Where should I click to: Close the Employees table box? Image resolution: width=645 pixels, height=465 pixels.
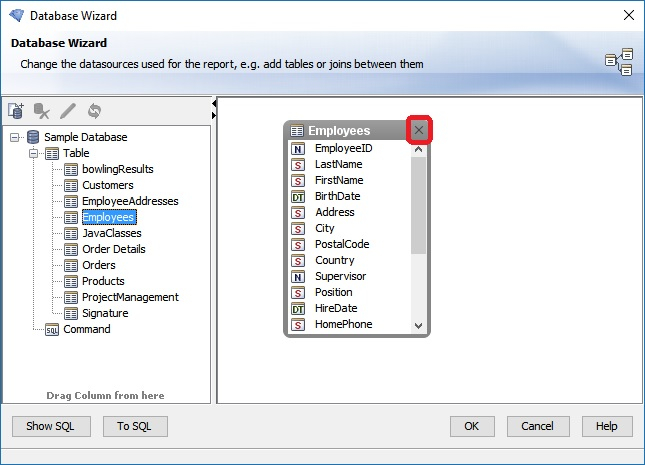[419, 130]
